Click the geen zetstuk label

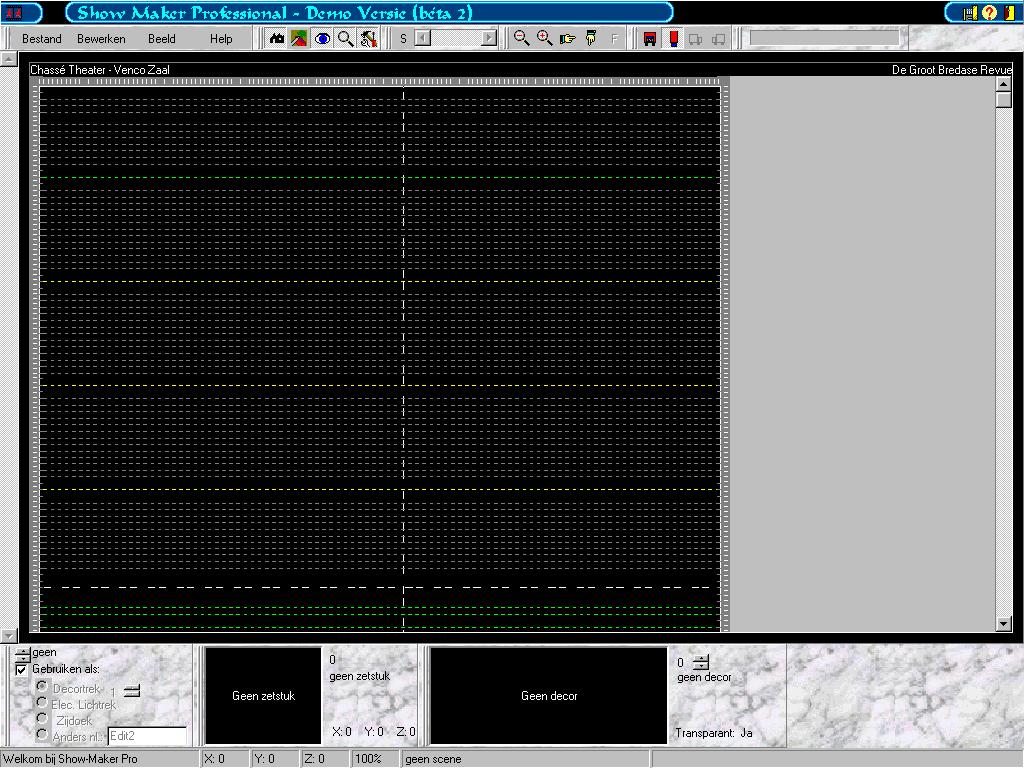coord(360,677)
